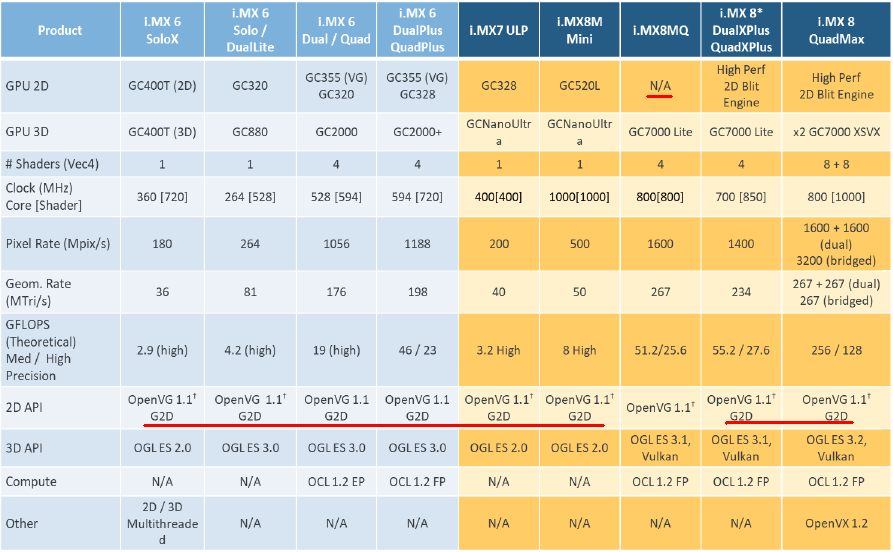Select the '1400' pixel rate cell
This screenshot has height=552, width=893.
[741, 244]
